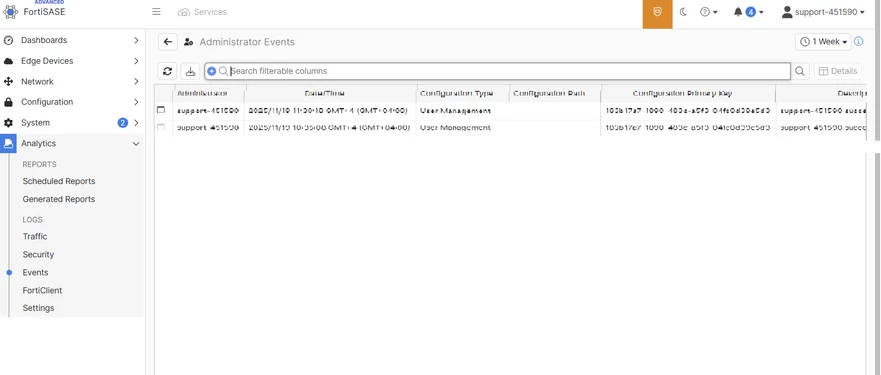
Task: Open the Services cloud icon
Action: pyautogui.click(x=183, y=12)
